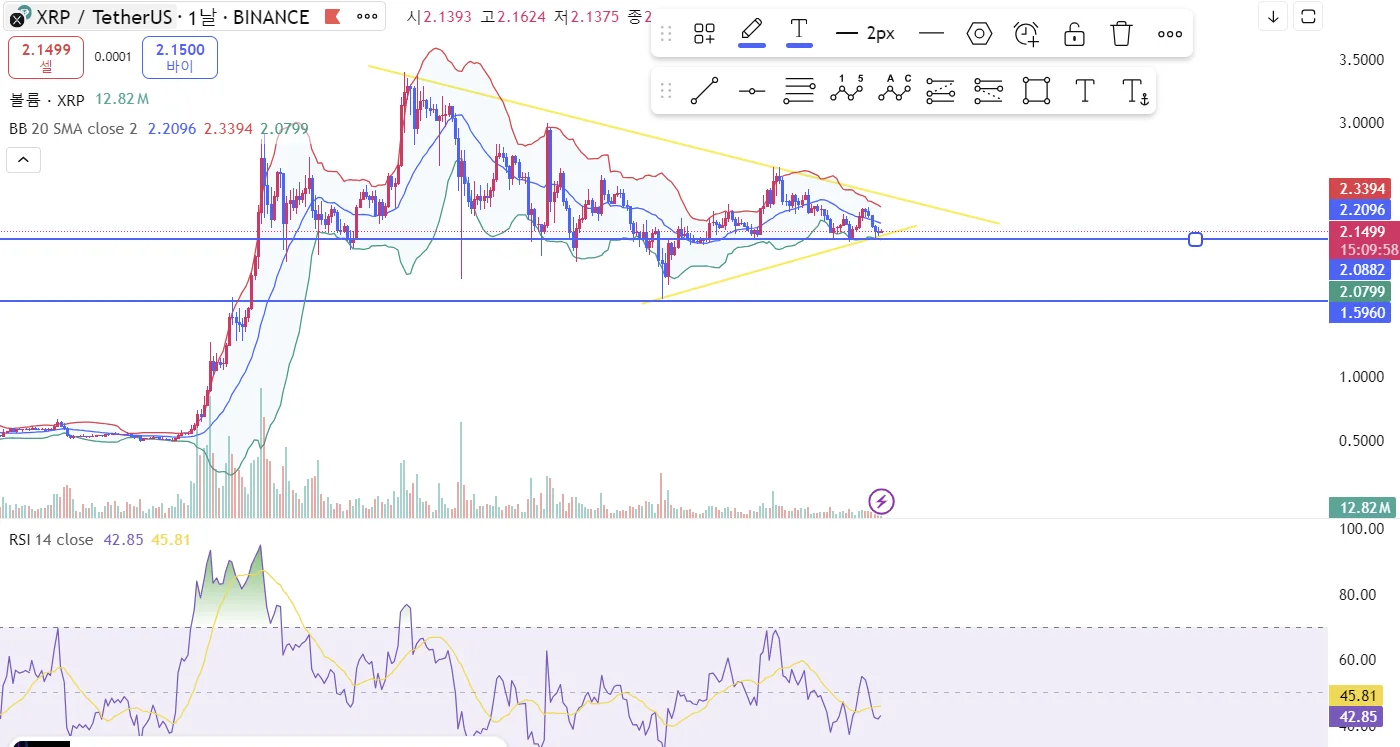Click the lightning bolt event icon on chart
Image resolution: width=1400 pixels, height=747 pixels.
pos(881,501)
